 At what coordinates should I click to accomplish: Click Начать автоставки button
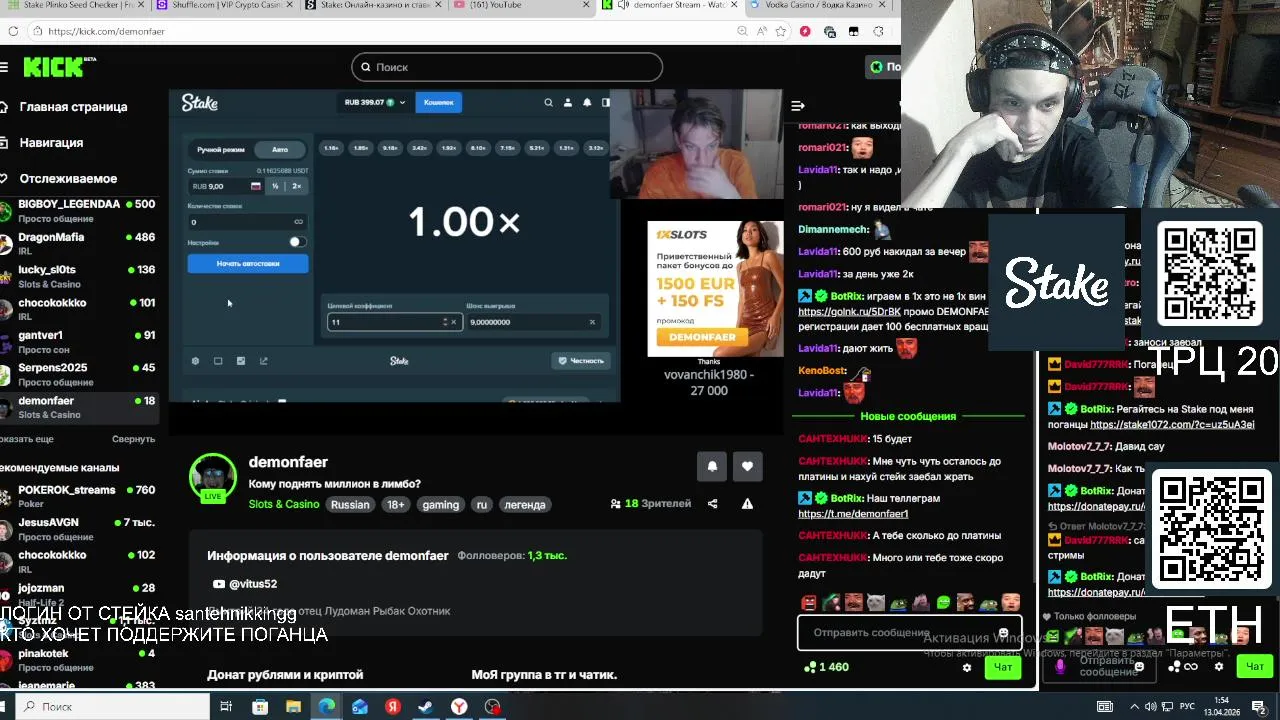point(248,263)
